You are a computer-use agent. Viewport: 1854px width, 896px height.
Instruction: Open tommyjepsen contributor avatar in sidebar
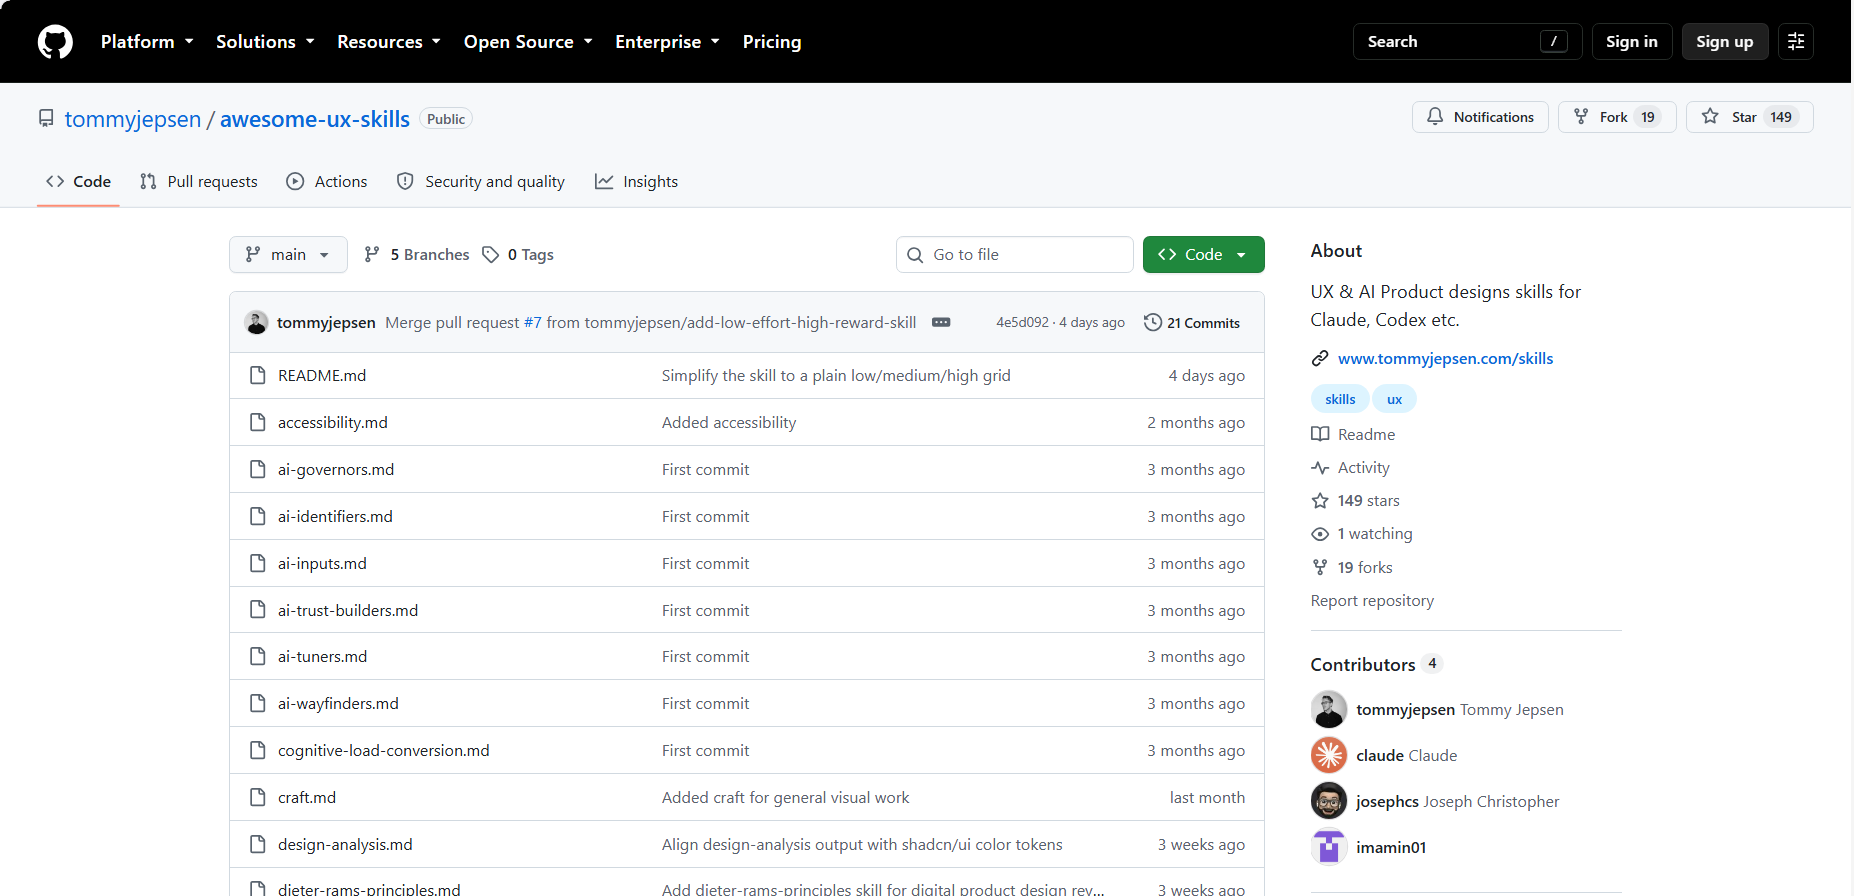[x=1329, y=709]
